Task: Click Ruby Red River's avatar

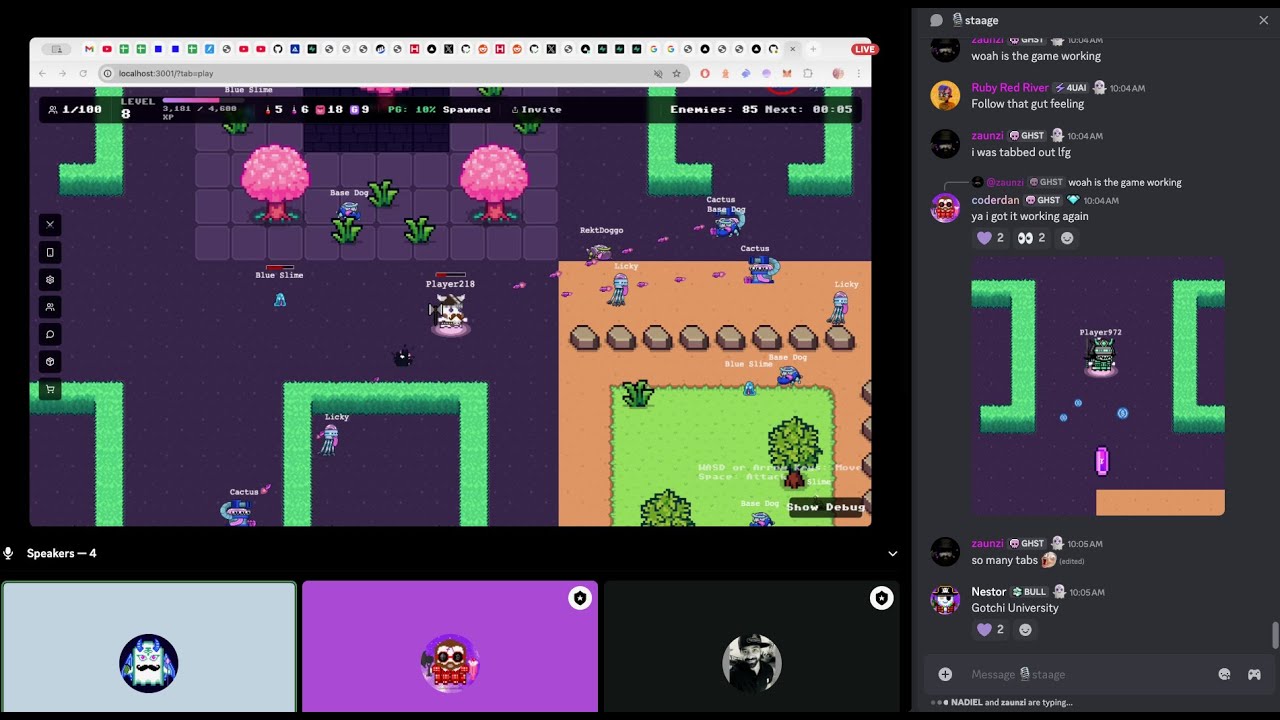Action: click(945, 96)
